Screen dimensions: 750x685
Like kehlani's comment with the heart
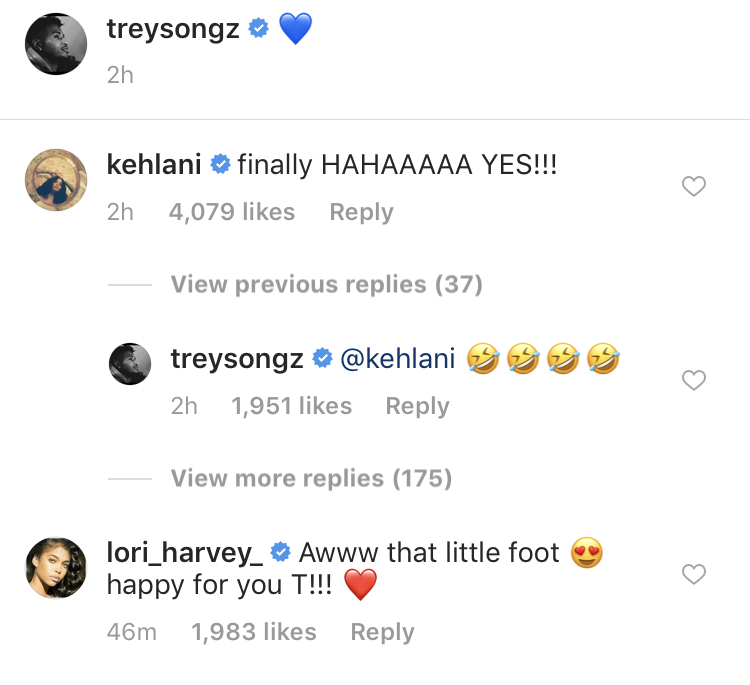tap(693, 186)
